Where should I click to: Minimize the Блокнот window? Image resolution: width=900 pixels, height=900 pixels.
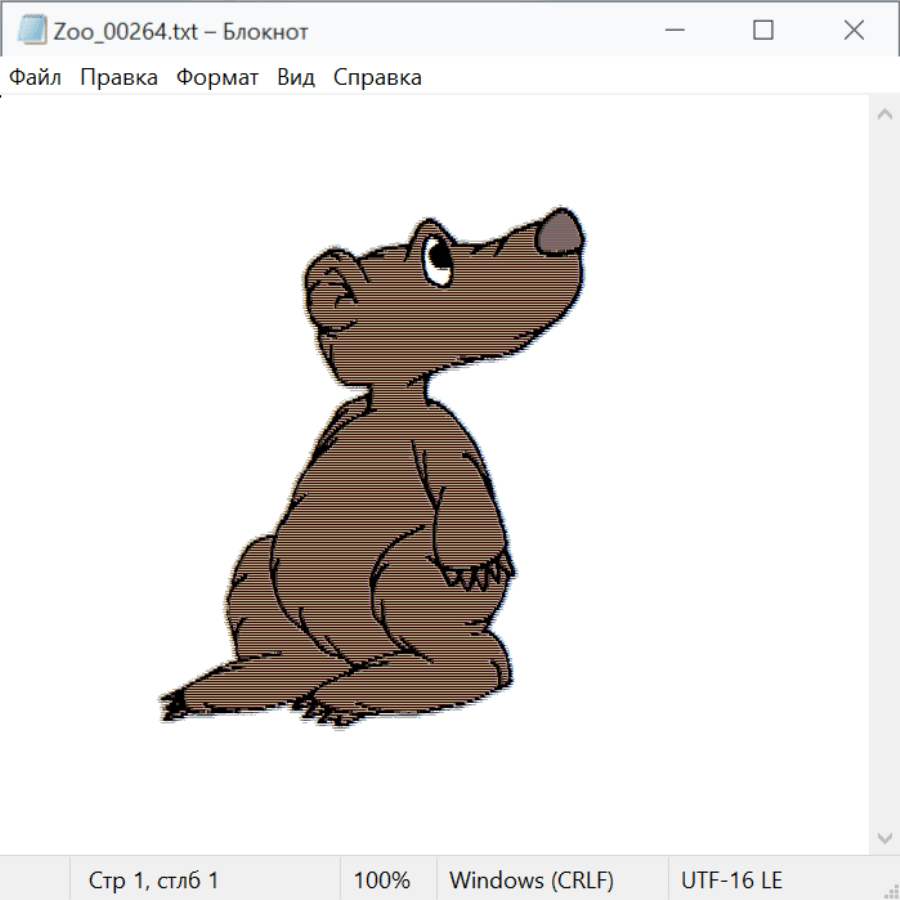coord(673,31)
